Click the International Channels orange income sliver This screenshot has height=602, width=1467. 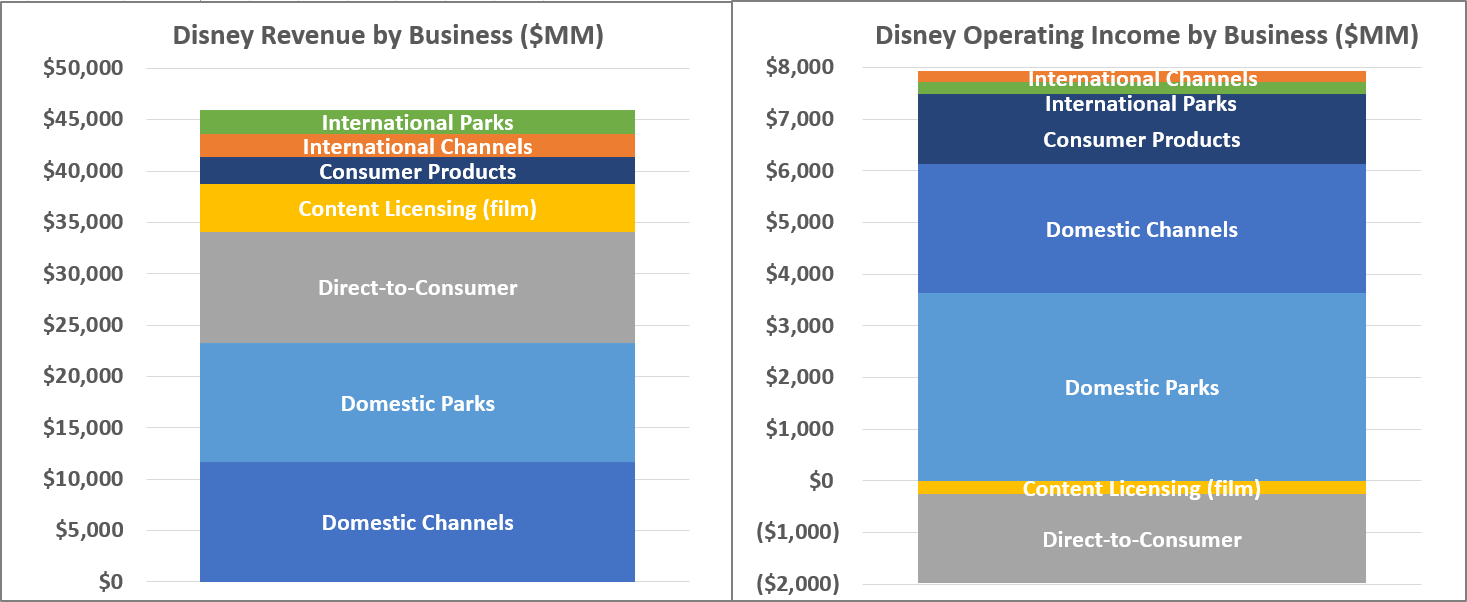pyautogui.click(x=1140, y=77)
